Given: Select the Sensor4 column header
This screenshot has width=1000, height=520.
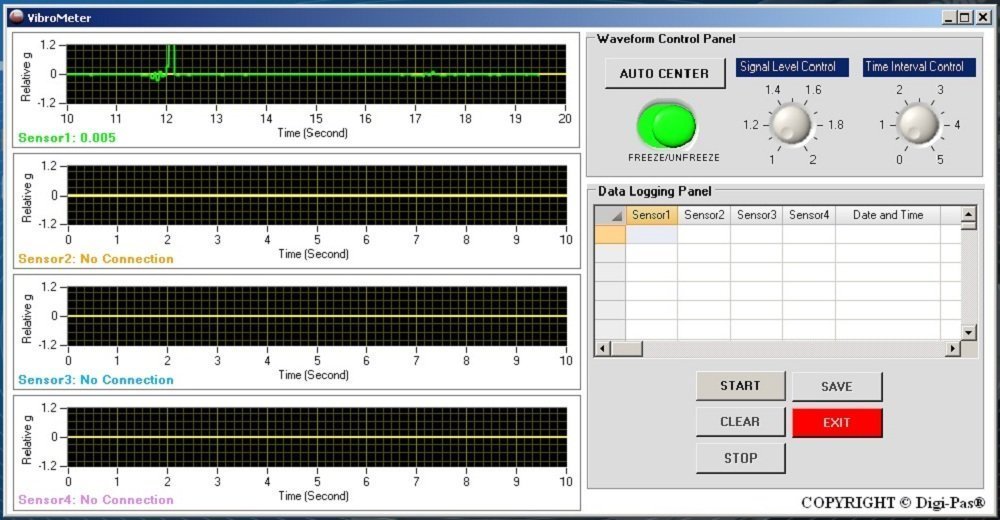Looking at the screenshot, I should [x=808, y=215].
